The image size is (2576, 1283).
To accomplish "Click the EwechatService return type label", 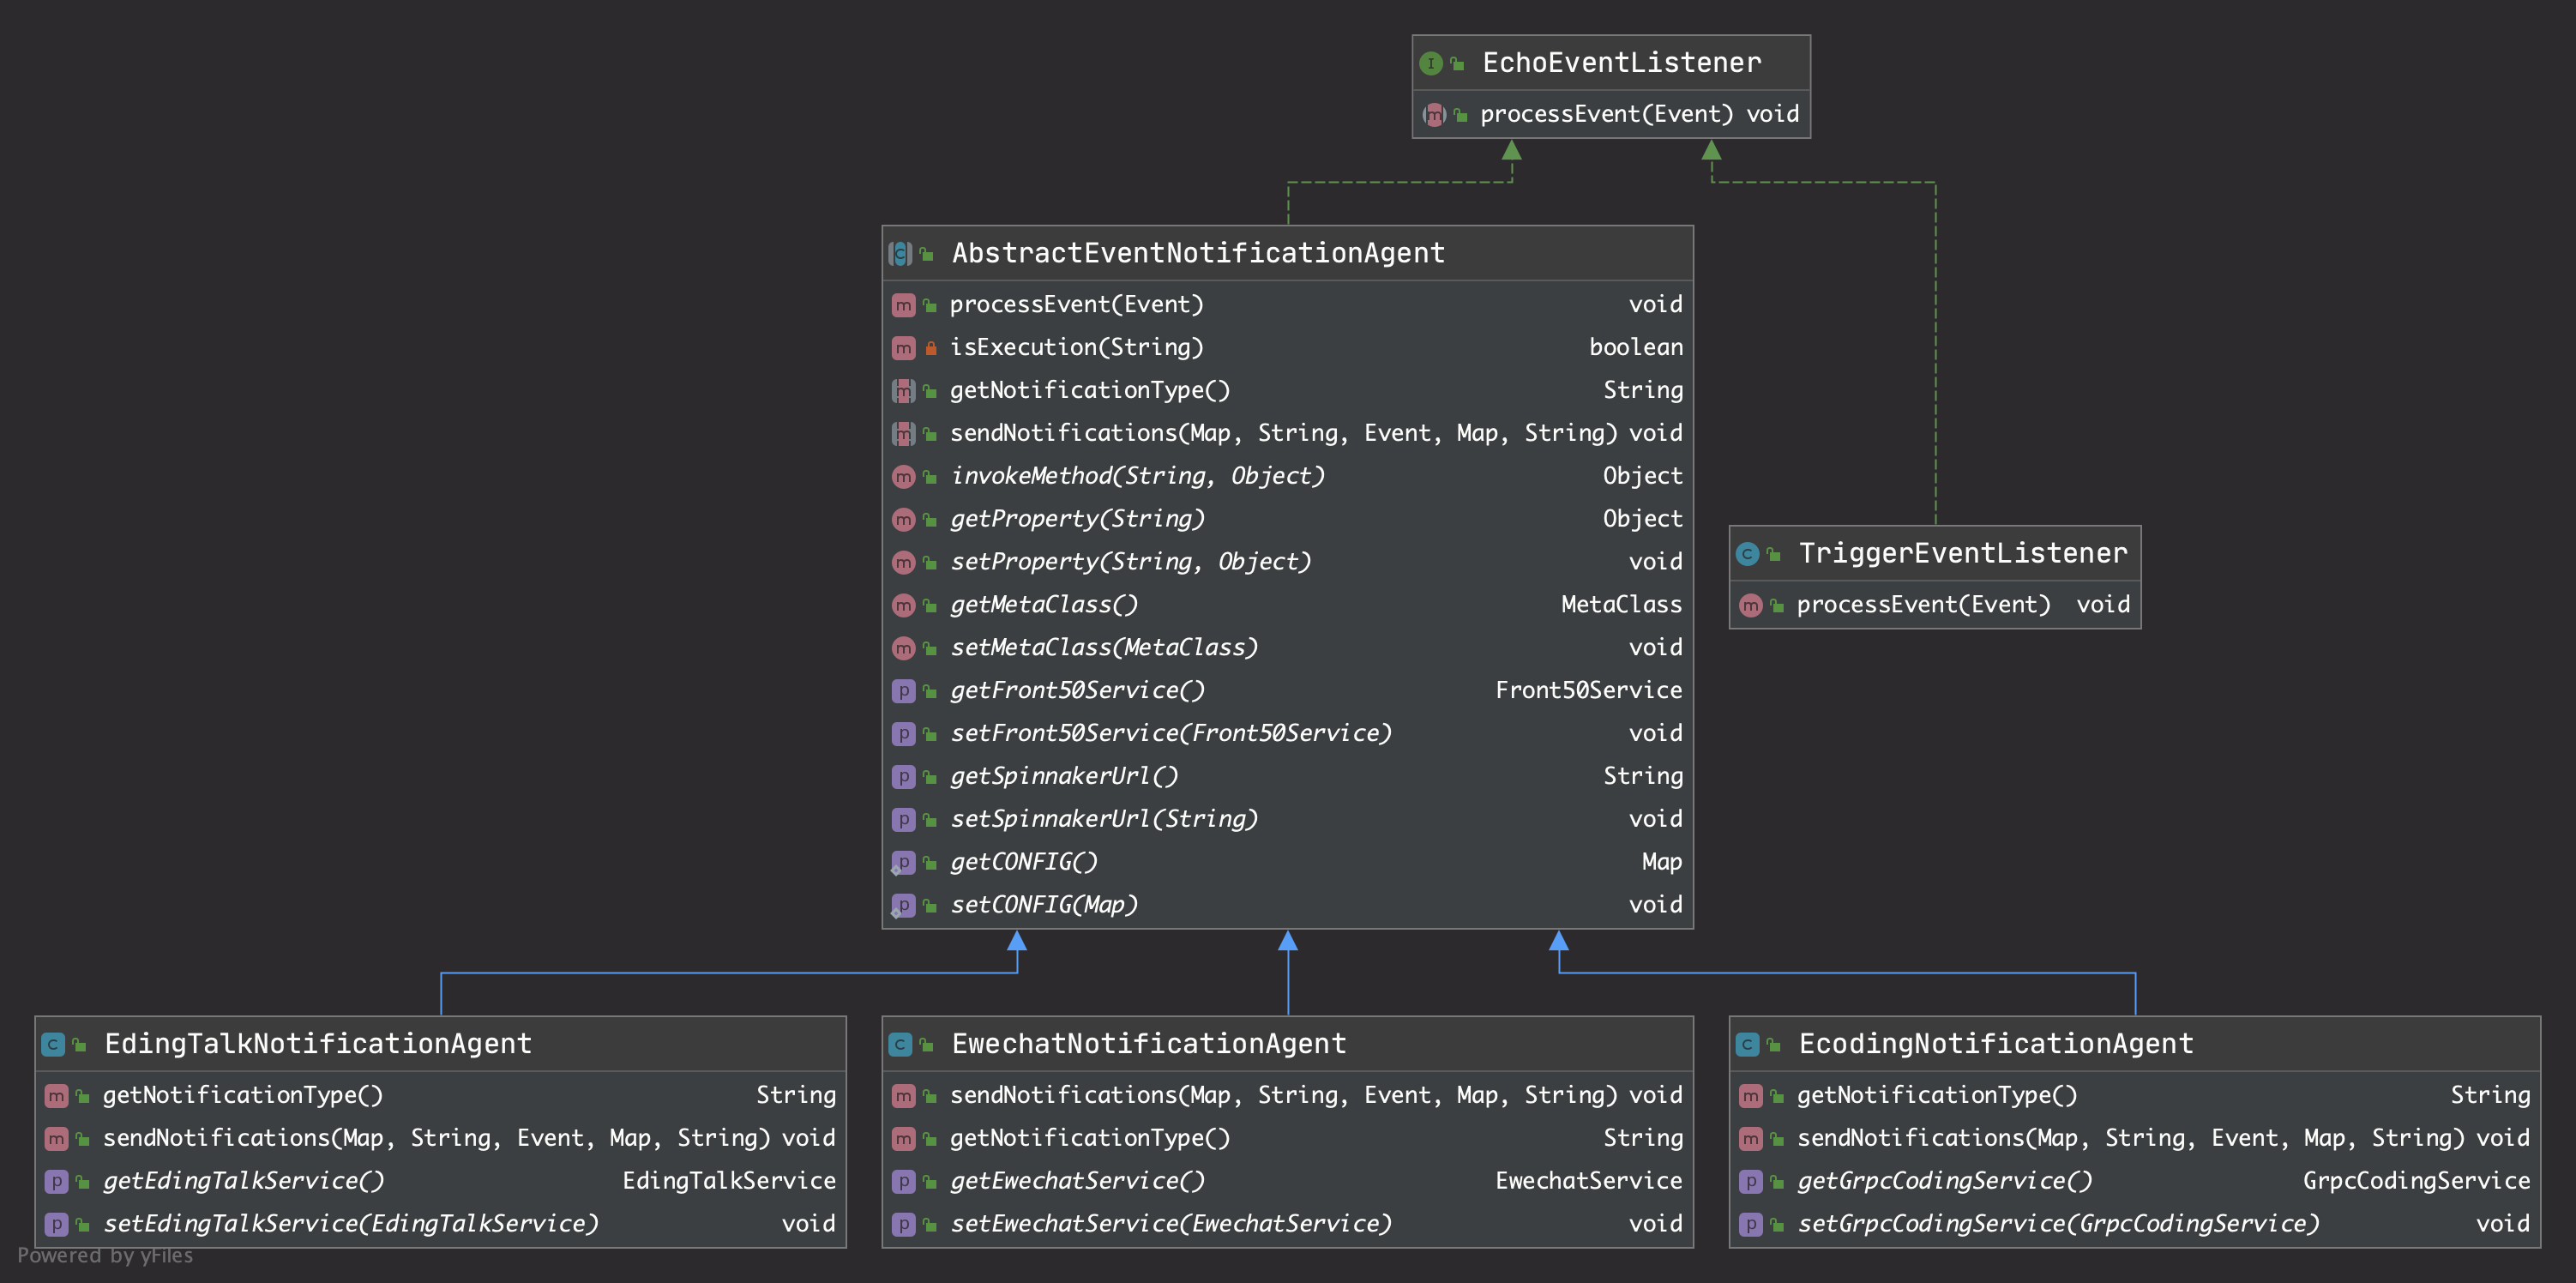I will point(1587,1181).
